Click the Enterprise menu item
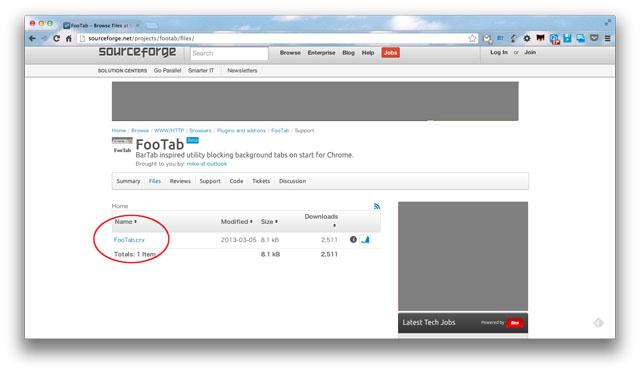The height and width of the screenshot is (373, 640). (322, 53)
